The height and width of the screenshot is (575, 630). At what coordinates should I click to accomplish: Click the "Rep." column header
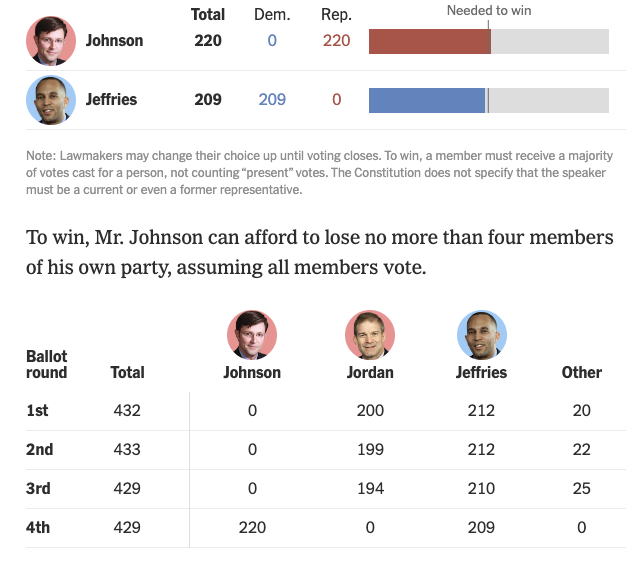(x=336, y=15)
